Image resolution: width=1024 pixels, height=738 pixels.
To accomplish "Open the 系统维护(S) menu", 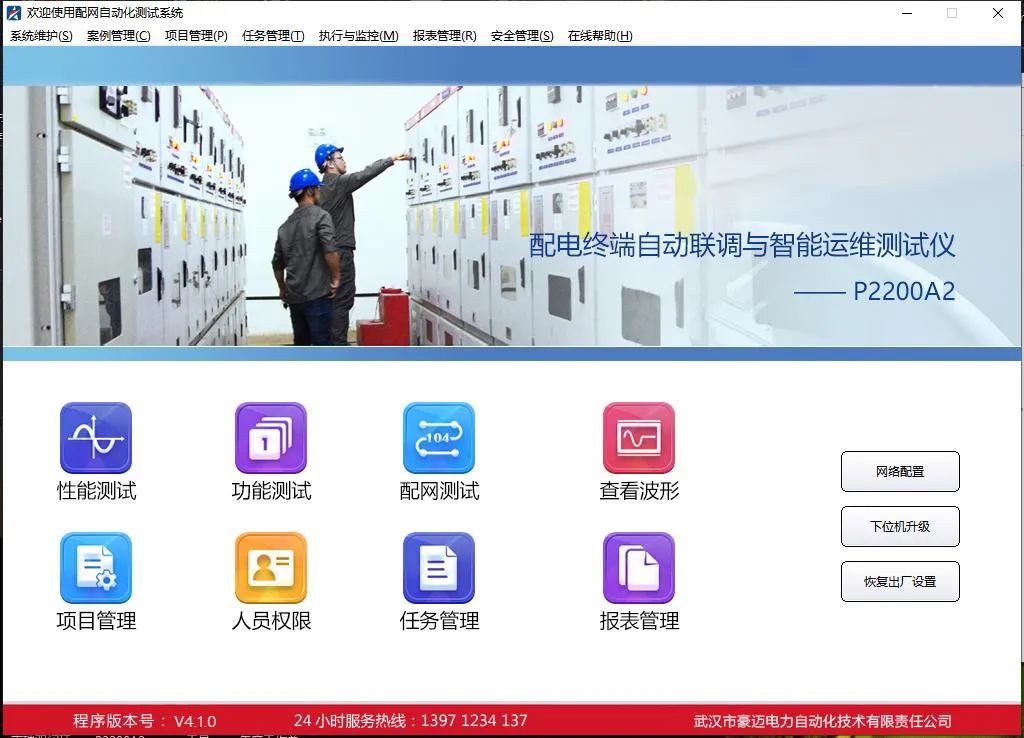I will [41, 36].
